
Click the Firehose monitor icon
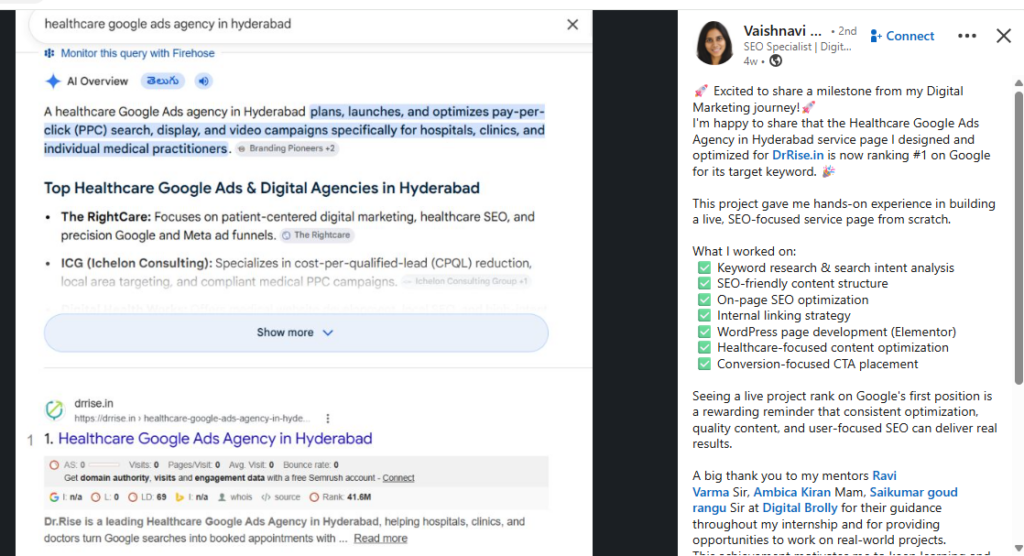click(50, 53)
